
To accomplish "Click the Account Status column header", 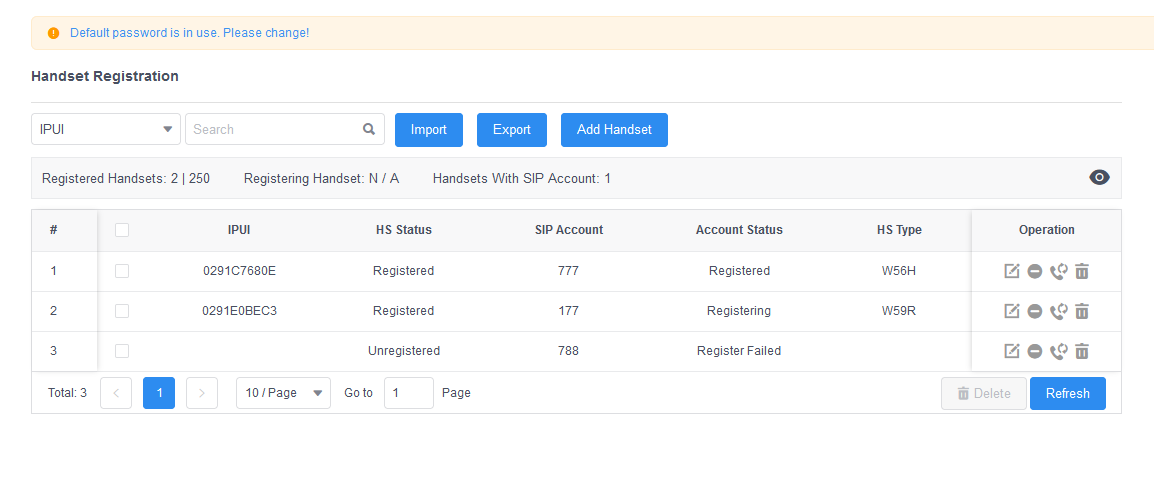I will click(739, 230).
